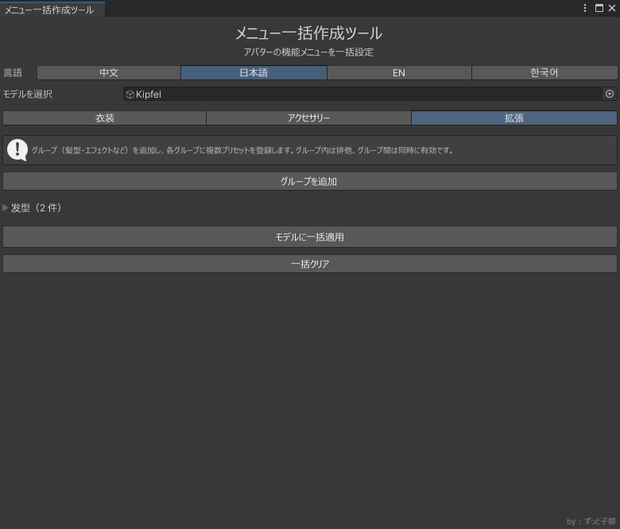Open the object picker circle icon
The image size is (620, 529).
pos(609,94)
